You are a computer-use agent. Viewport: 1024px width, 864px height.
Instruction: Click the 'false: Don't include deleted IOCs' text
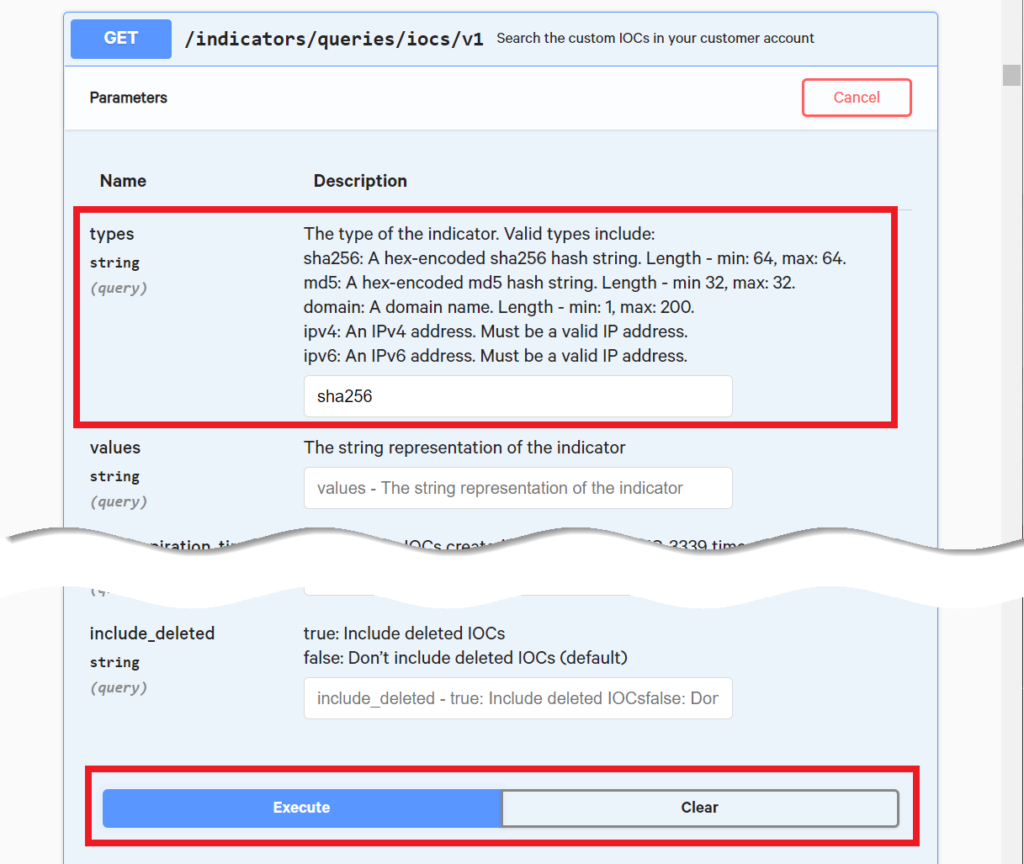465,658
